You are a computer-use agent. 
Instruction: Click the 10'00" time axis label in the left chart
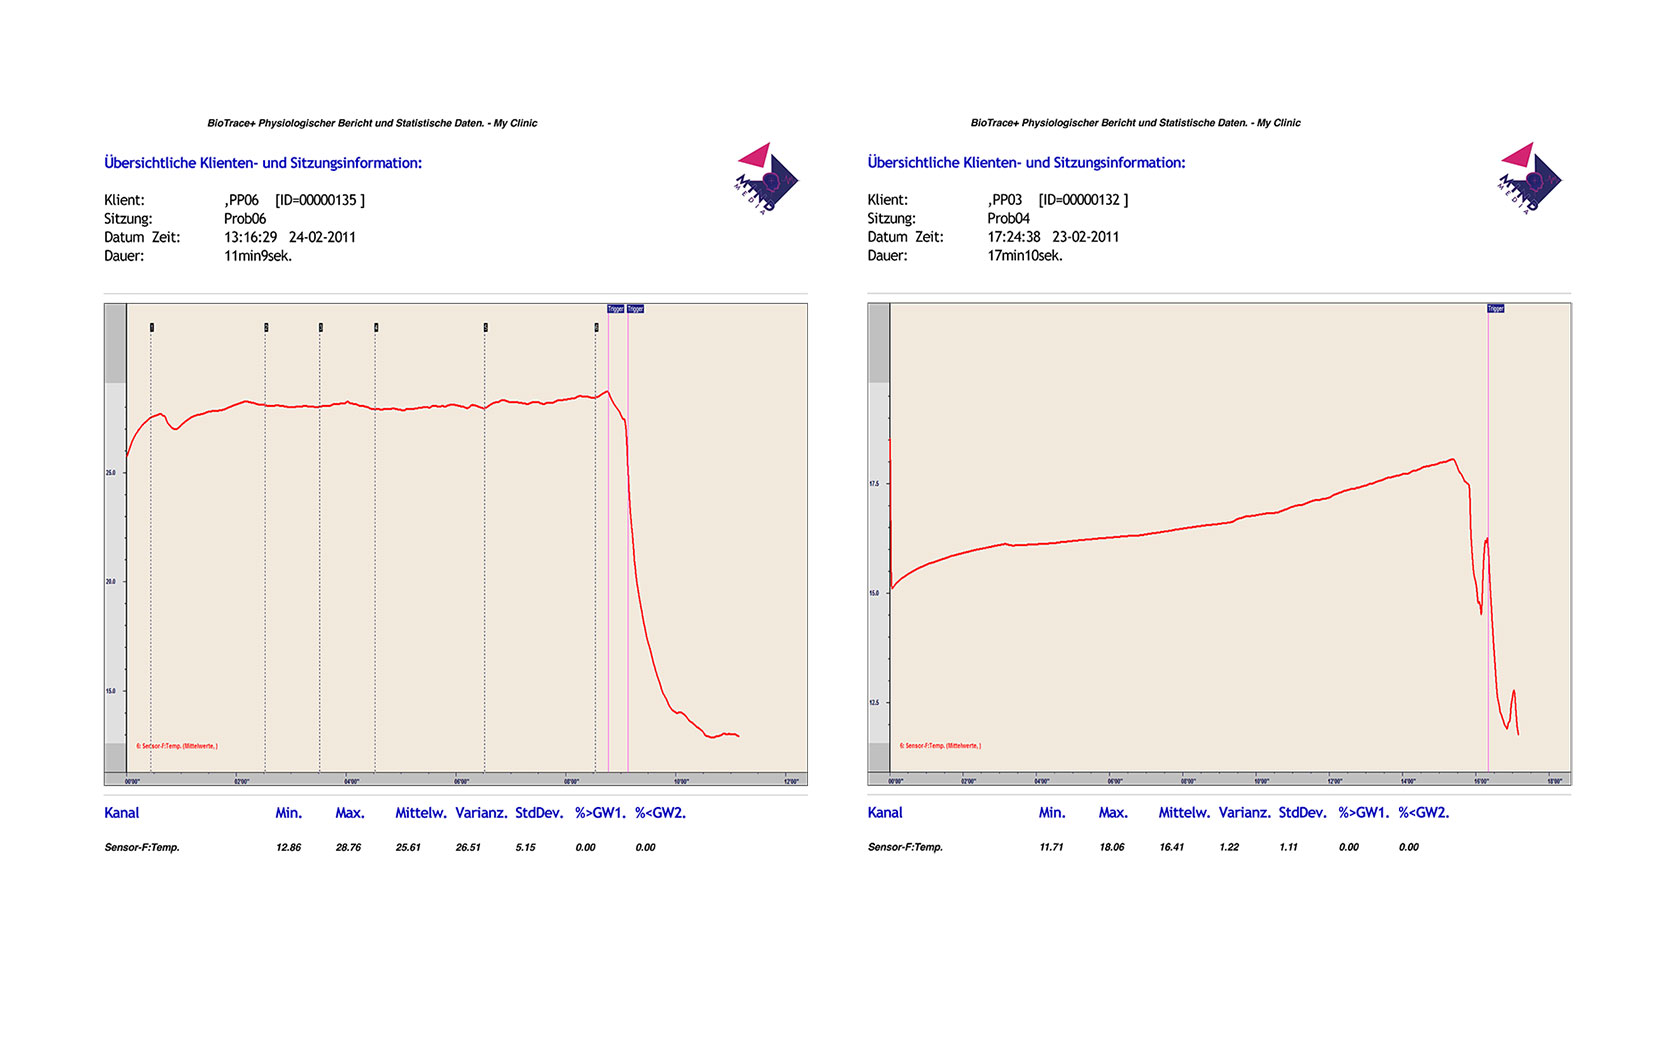click(681, 782)
